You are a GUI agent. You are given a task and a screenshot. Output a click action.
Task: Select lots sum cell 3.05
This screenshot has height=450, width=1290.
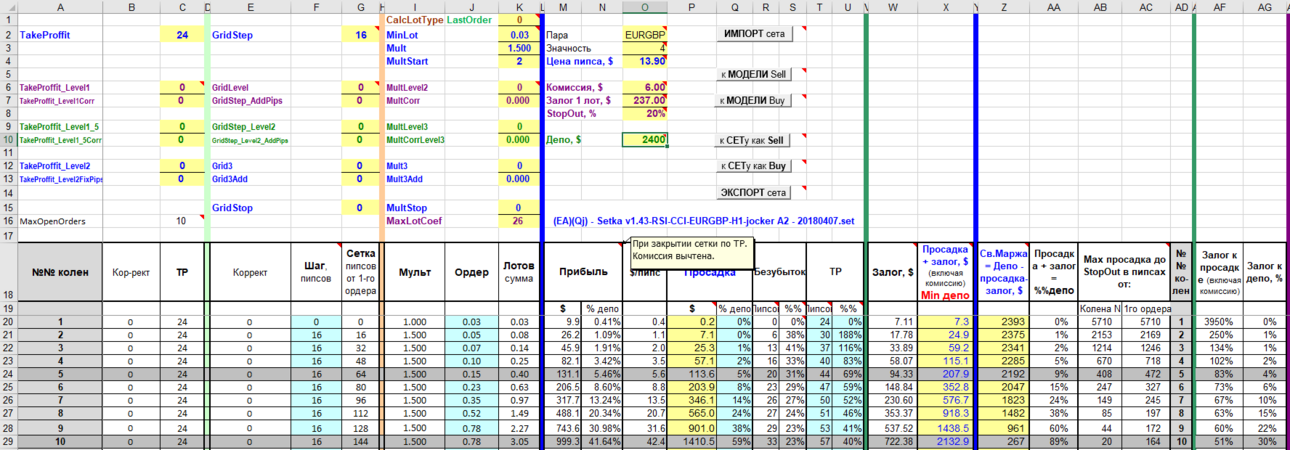click(x=519, y=441)
